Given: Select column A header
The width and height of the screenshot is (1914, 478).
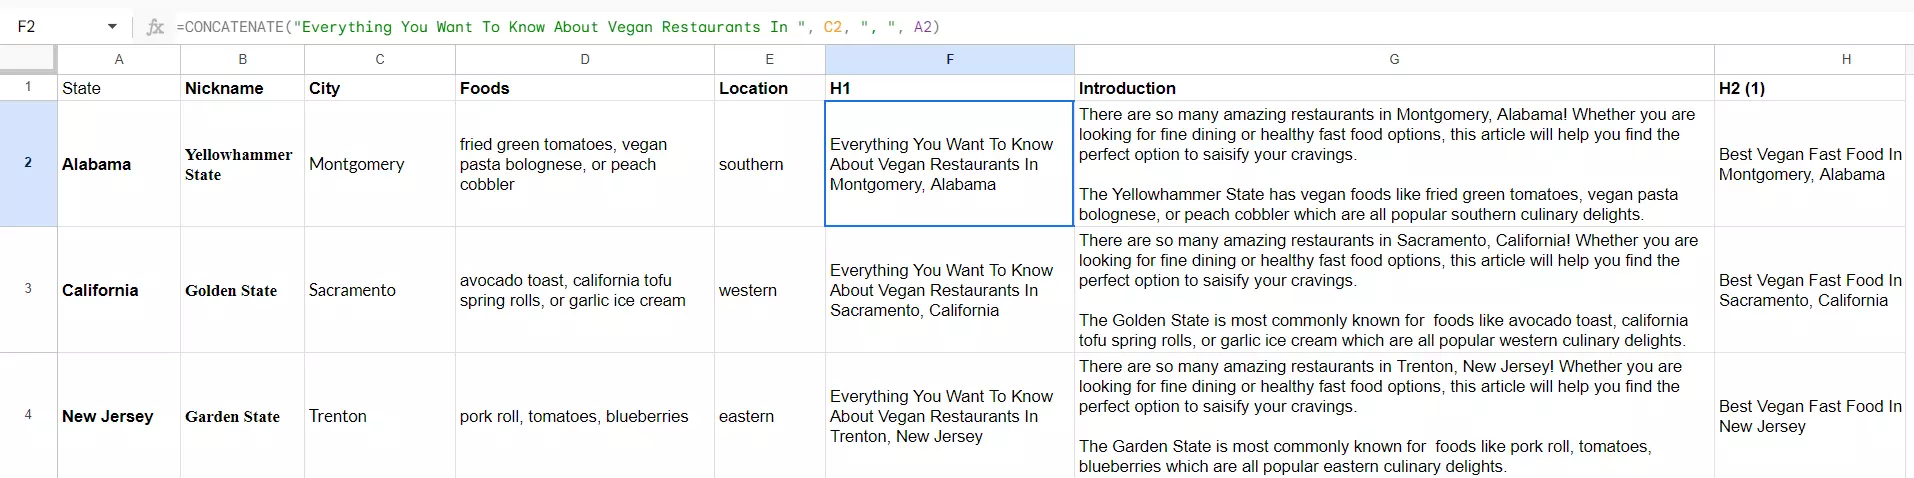Looking at the screenshot, I should [119, 59].
